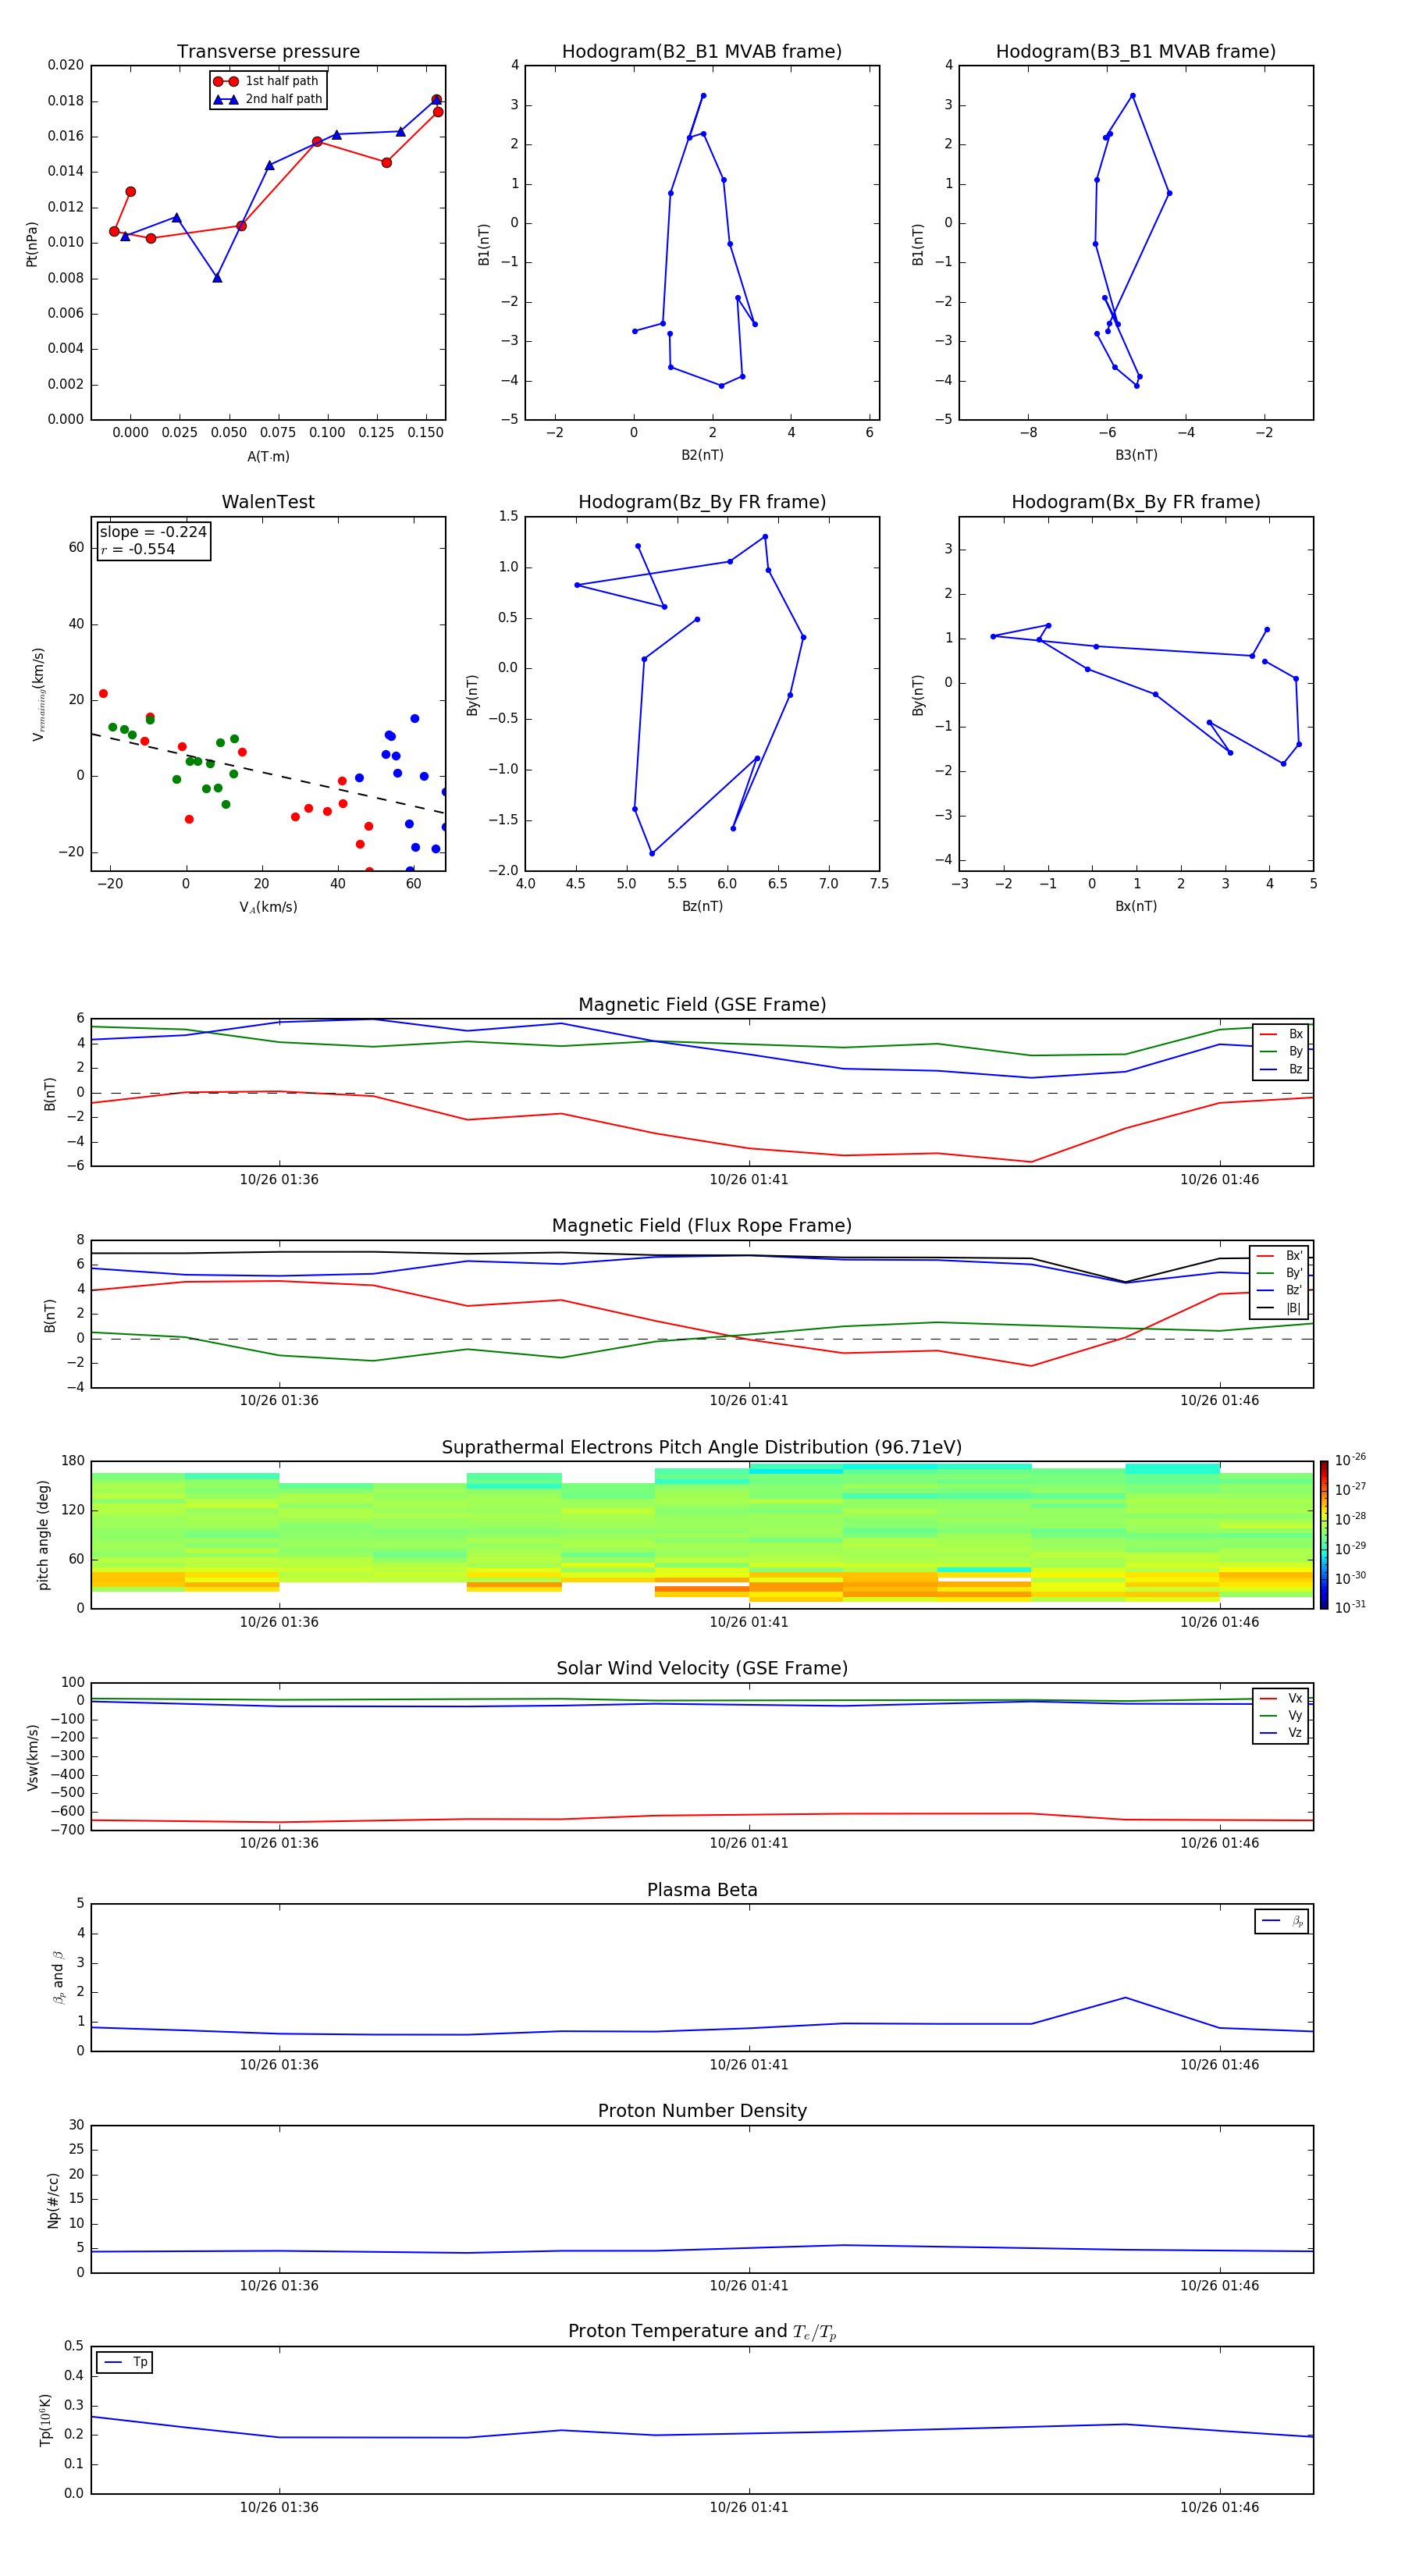Click the Suprathermal Electrons Pitch Angle Distribution title
The image size is (1405, 2576).
(702, 1448)
